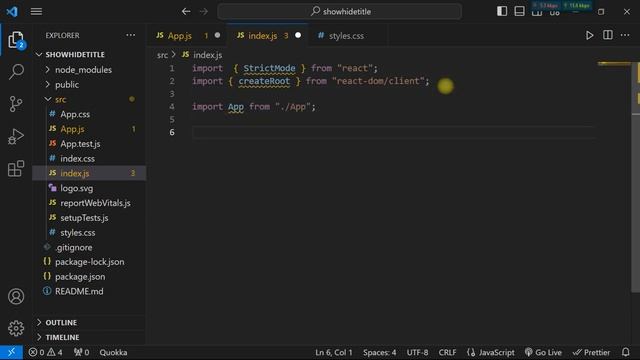Open the hamburger application menu
Image resolution: width=640 pixels, height=360 pixels.
pos(36,11)
